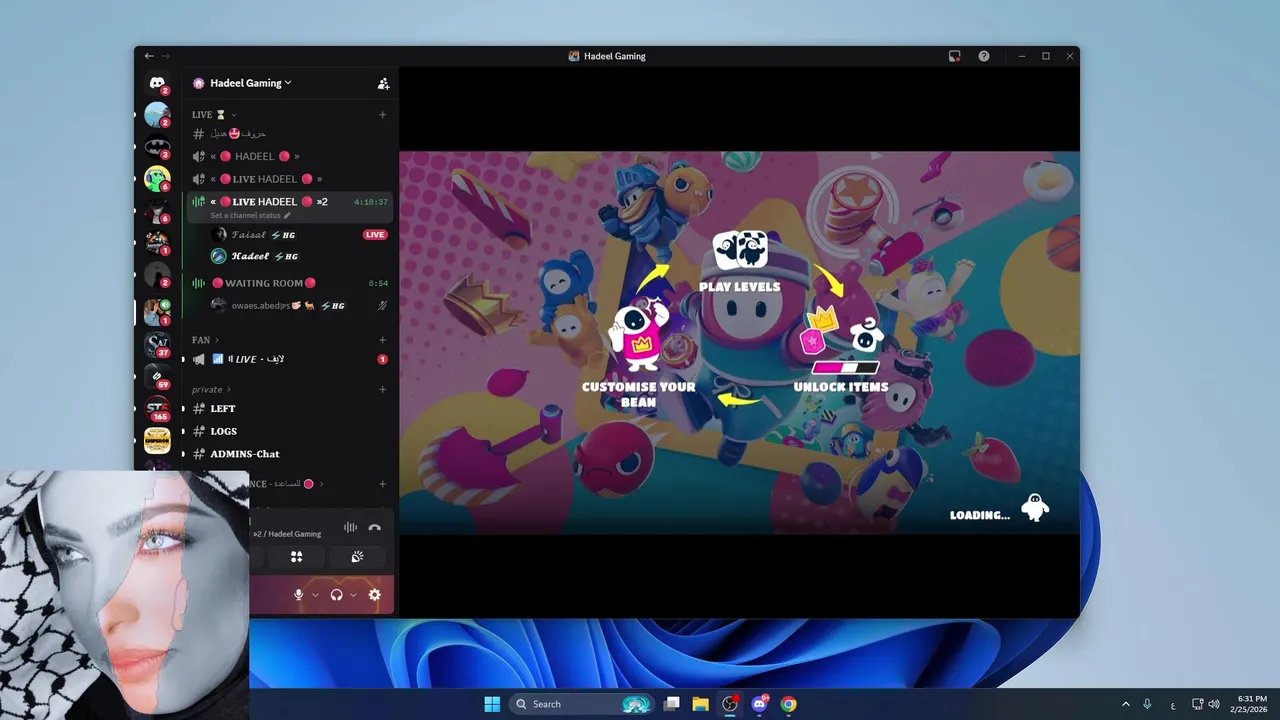Expand the FAN category

coord(205,340)
